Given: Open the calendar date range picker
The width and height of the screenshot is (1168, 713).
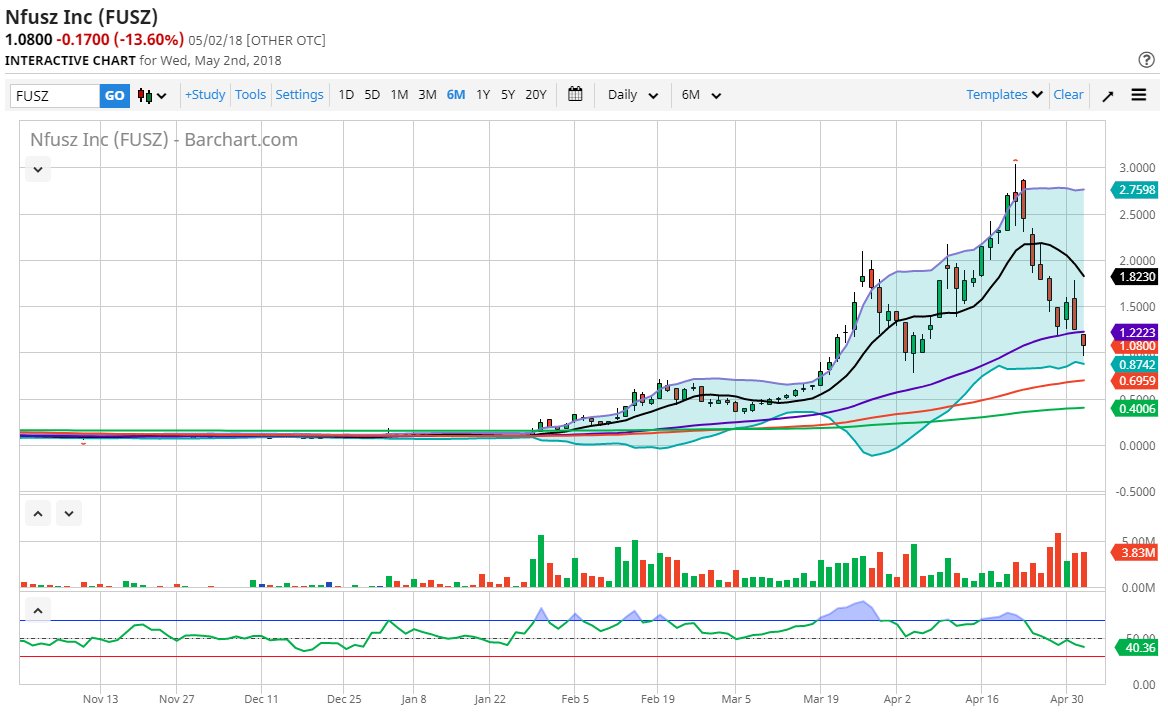Looking at the screenshot, I should (575, 94).
